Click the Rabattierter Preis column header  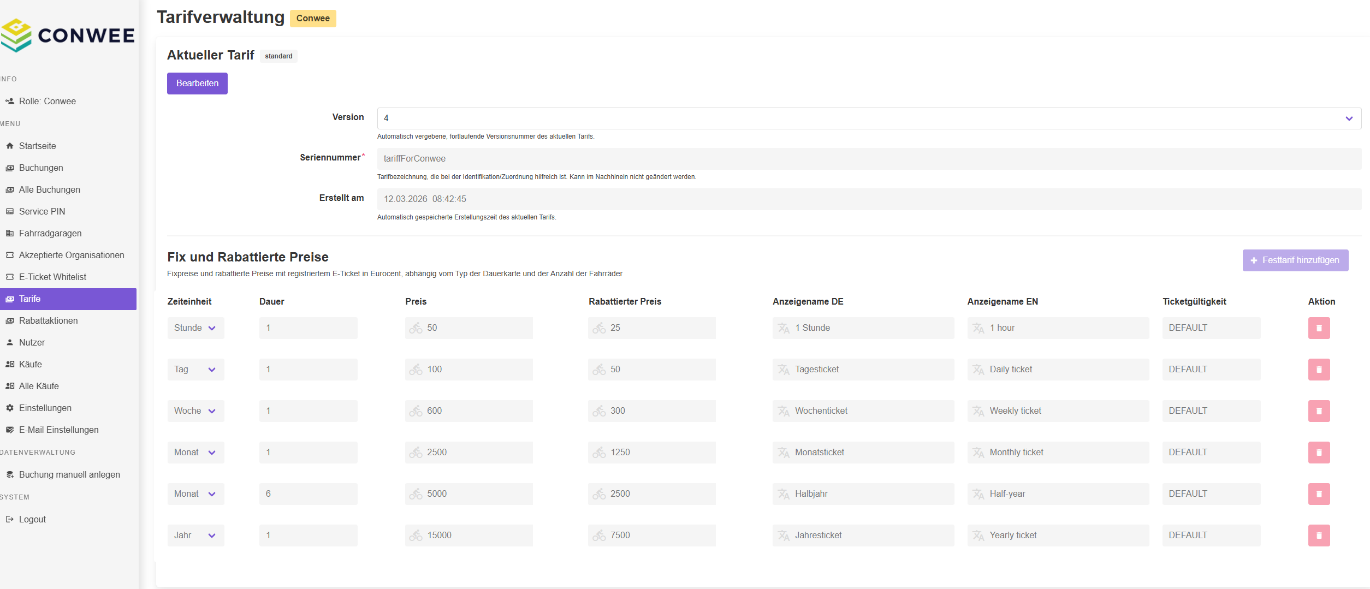pos(625,301)
